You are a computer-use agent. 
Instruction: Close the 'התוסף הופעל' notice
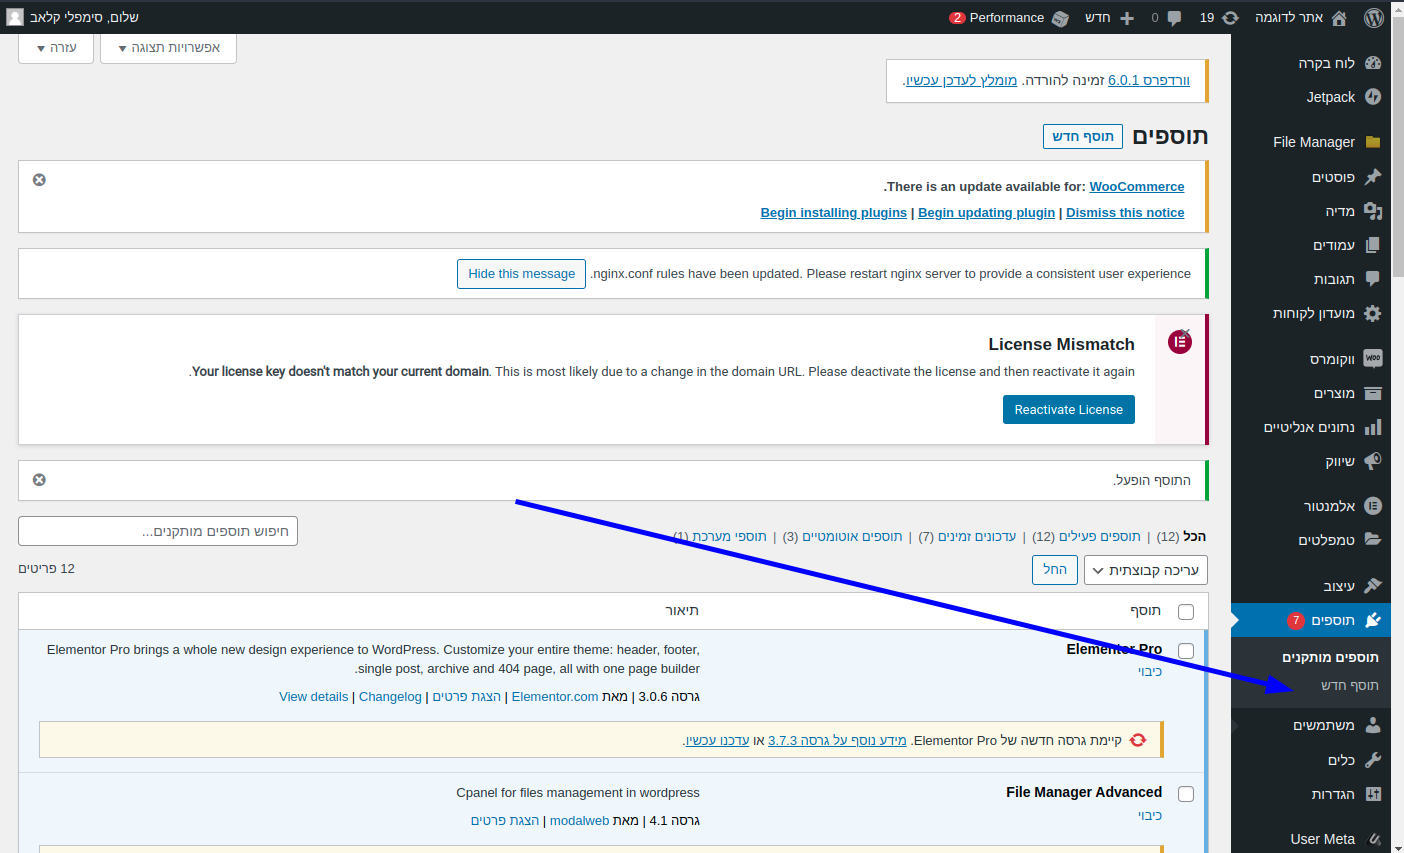[x=39, y=480]
